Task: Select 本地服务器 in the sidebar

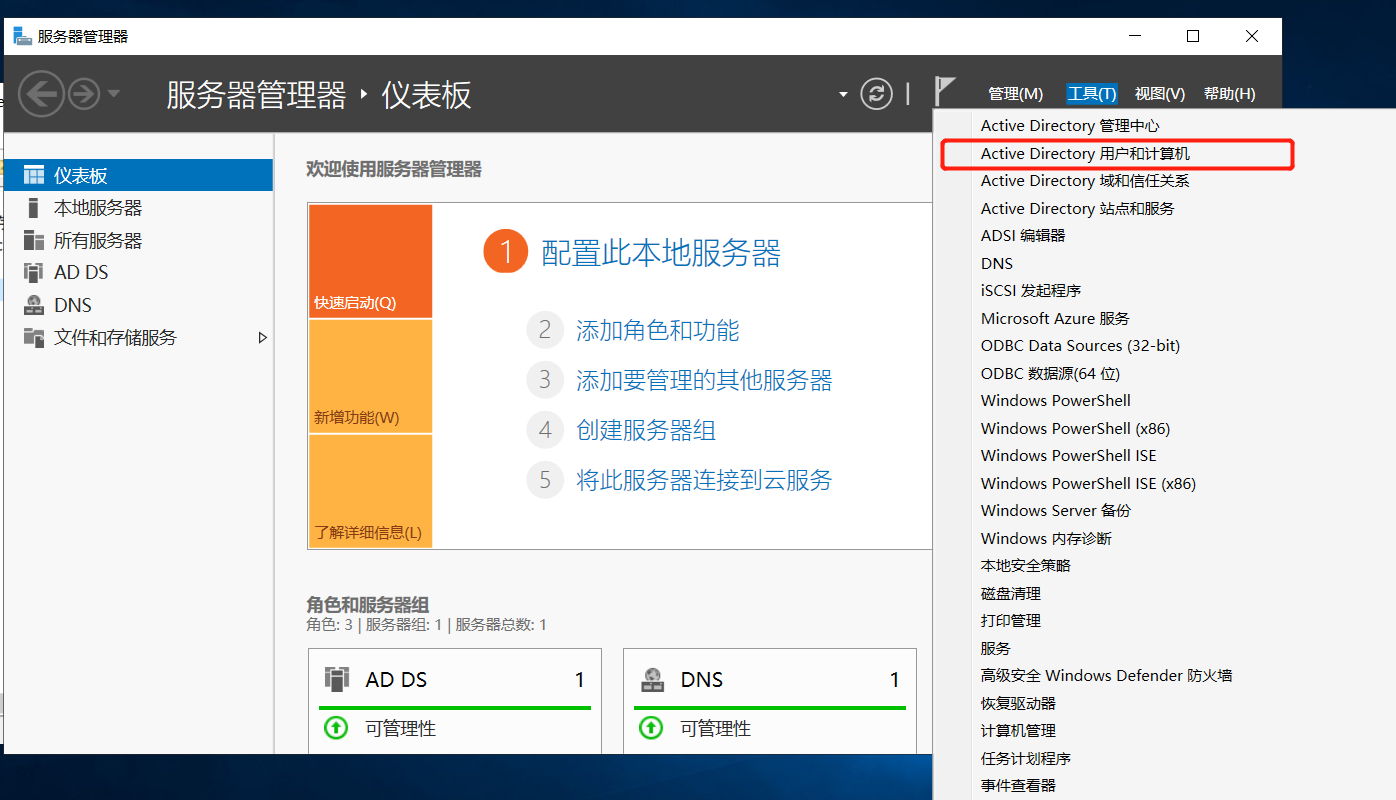Action: [x=138, y=208]
